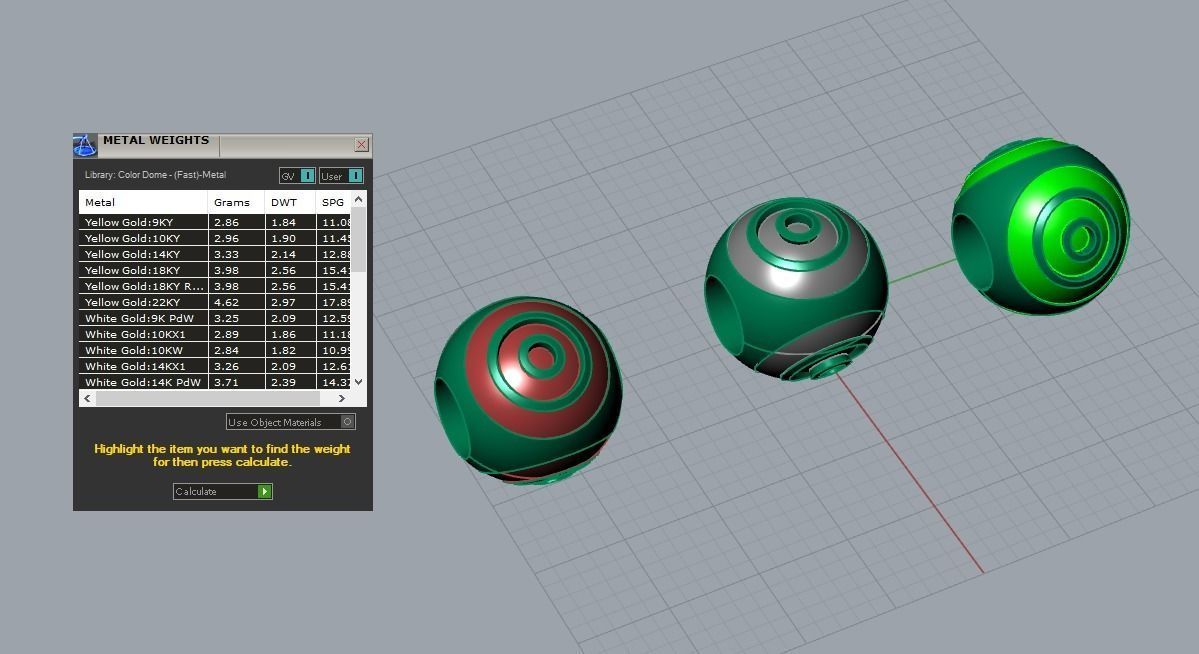Select the Yellow Gold:14KY row
The image size is (1199, 654).
click(215, 255)
